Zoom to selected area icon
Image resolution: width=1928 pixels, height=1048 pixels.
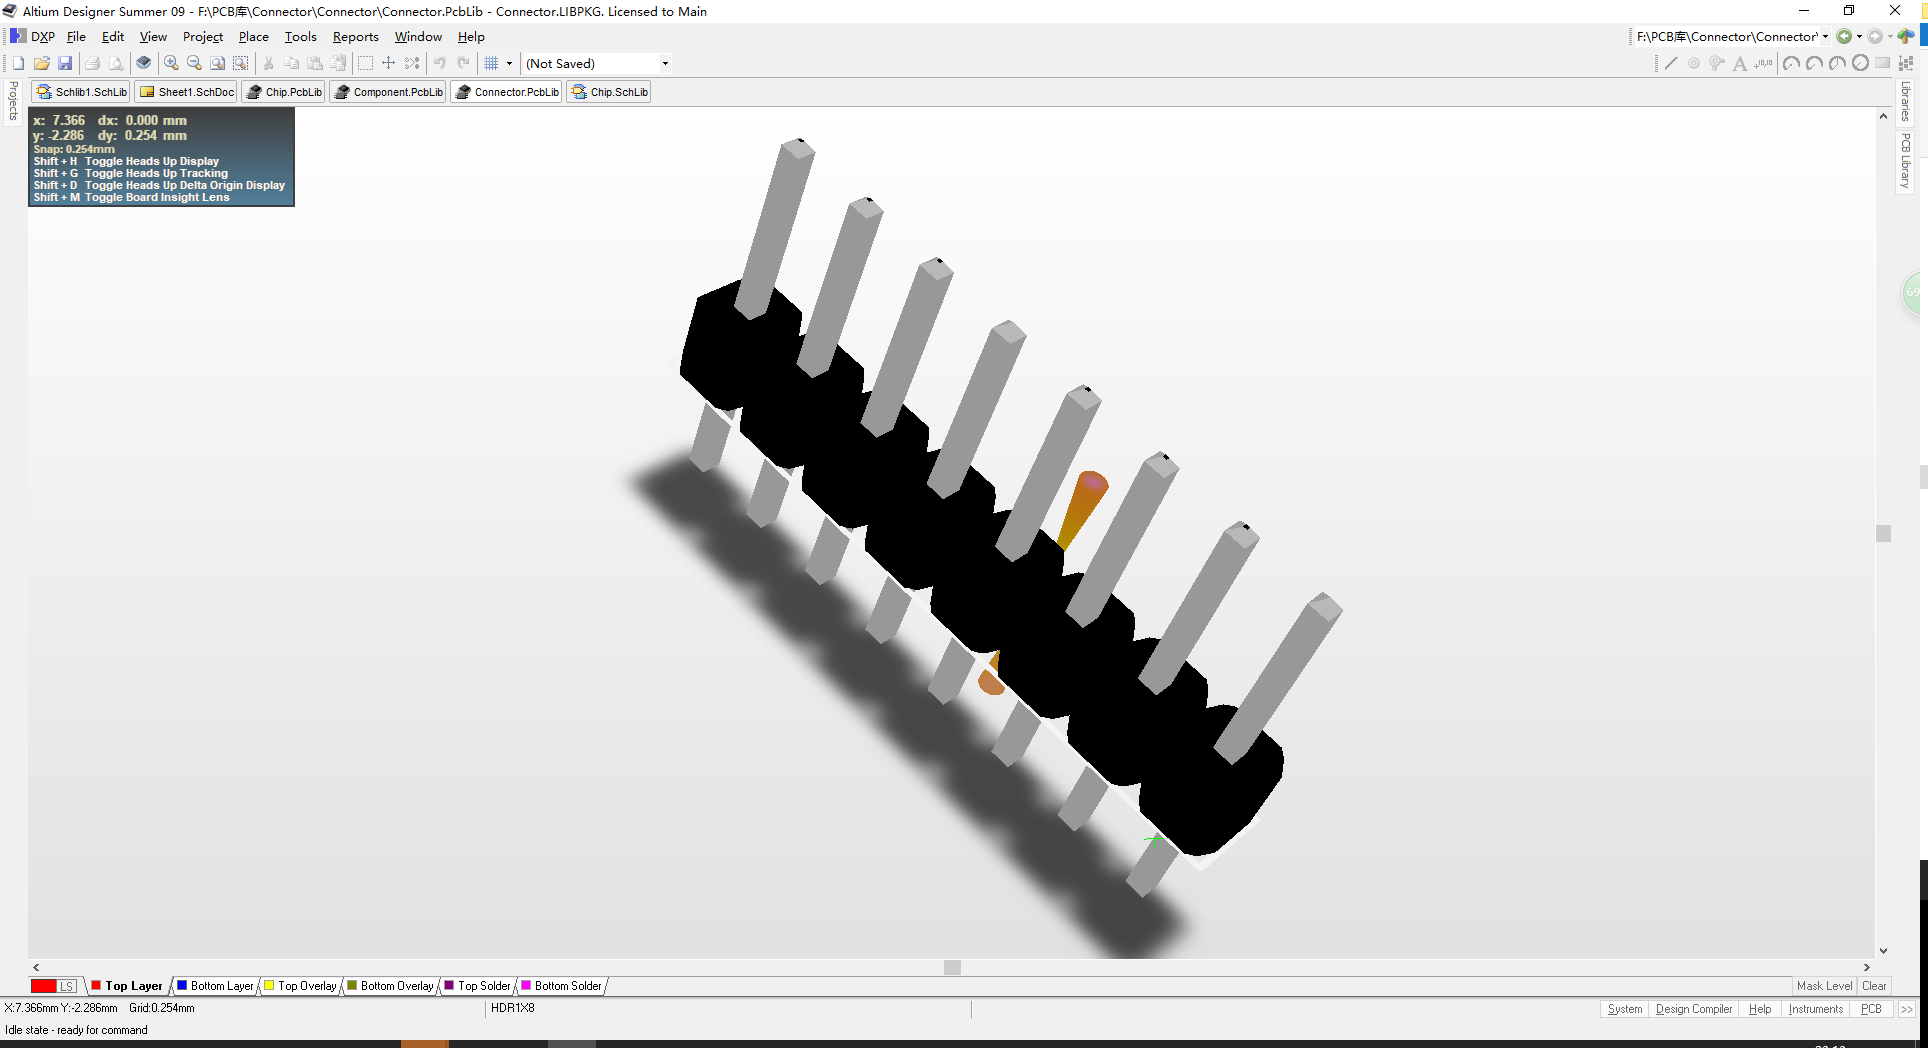tap(241, 63)
